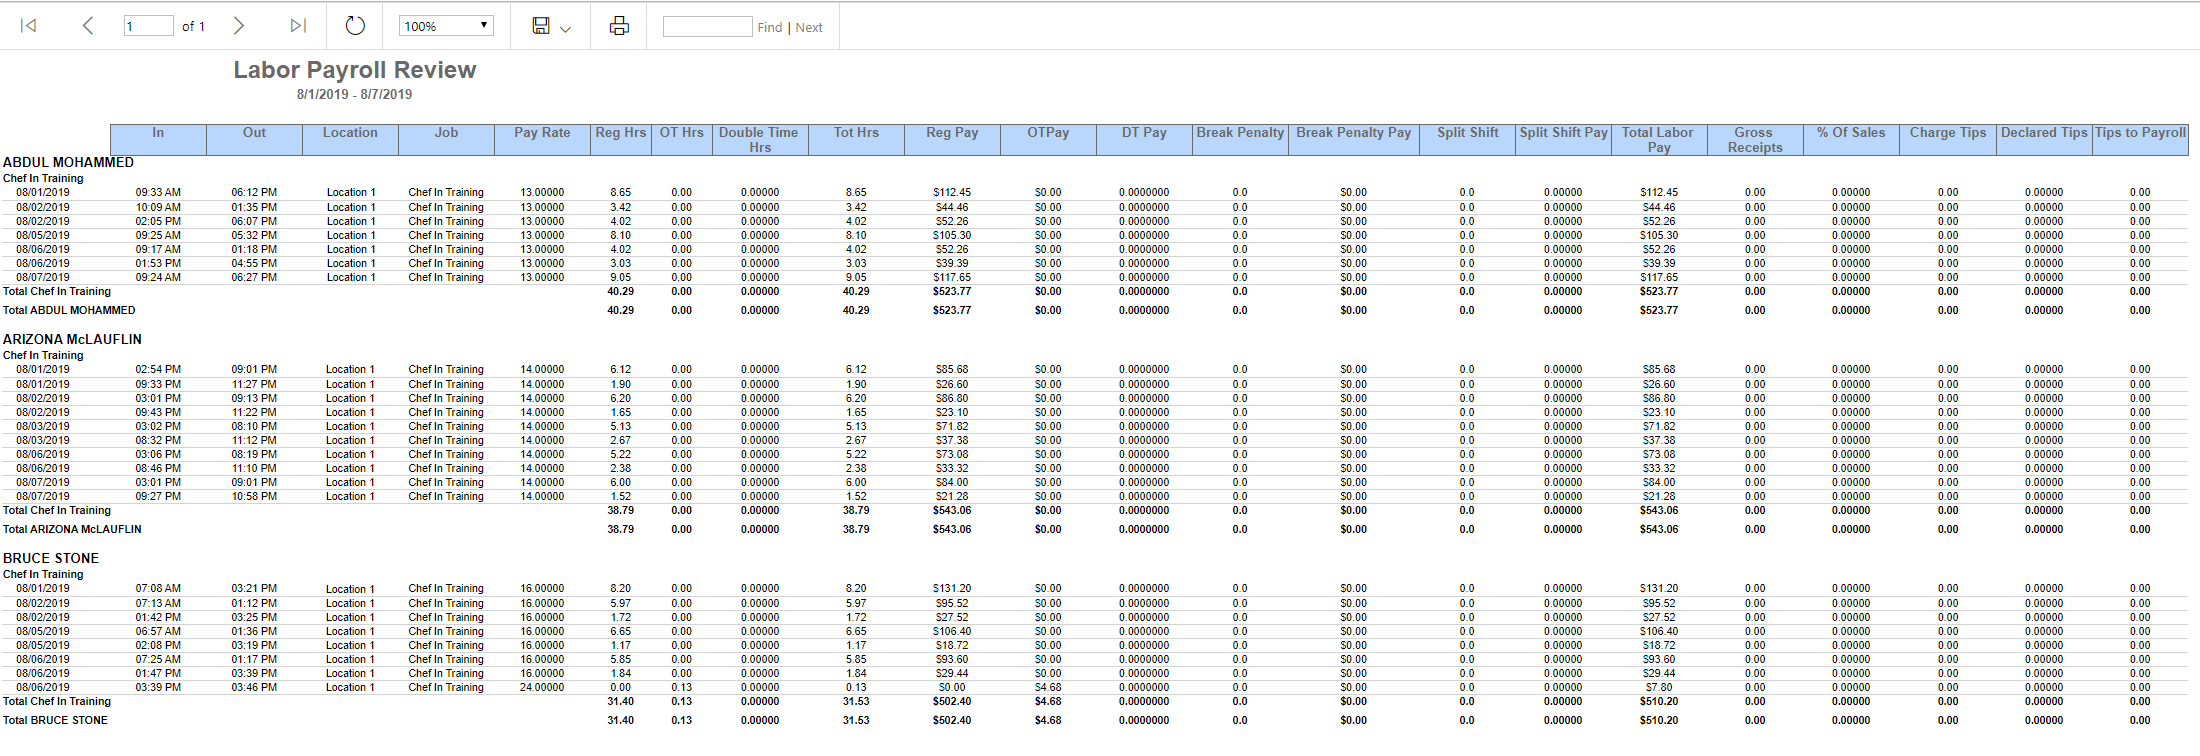Select the 'Total Labor Pay' column header
2200x756 pixels.
click(x=1658, y=140)
